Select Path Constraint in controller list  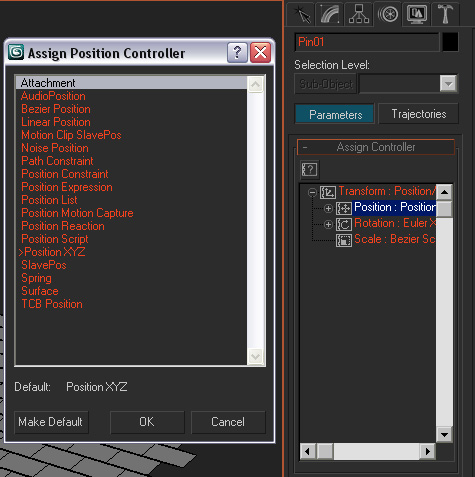point(57,161)
